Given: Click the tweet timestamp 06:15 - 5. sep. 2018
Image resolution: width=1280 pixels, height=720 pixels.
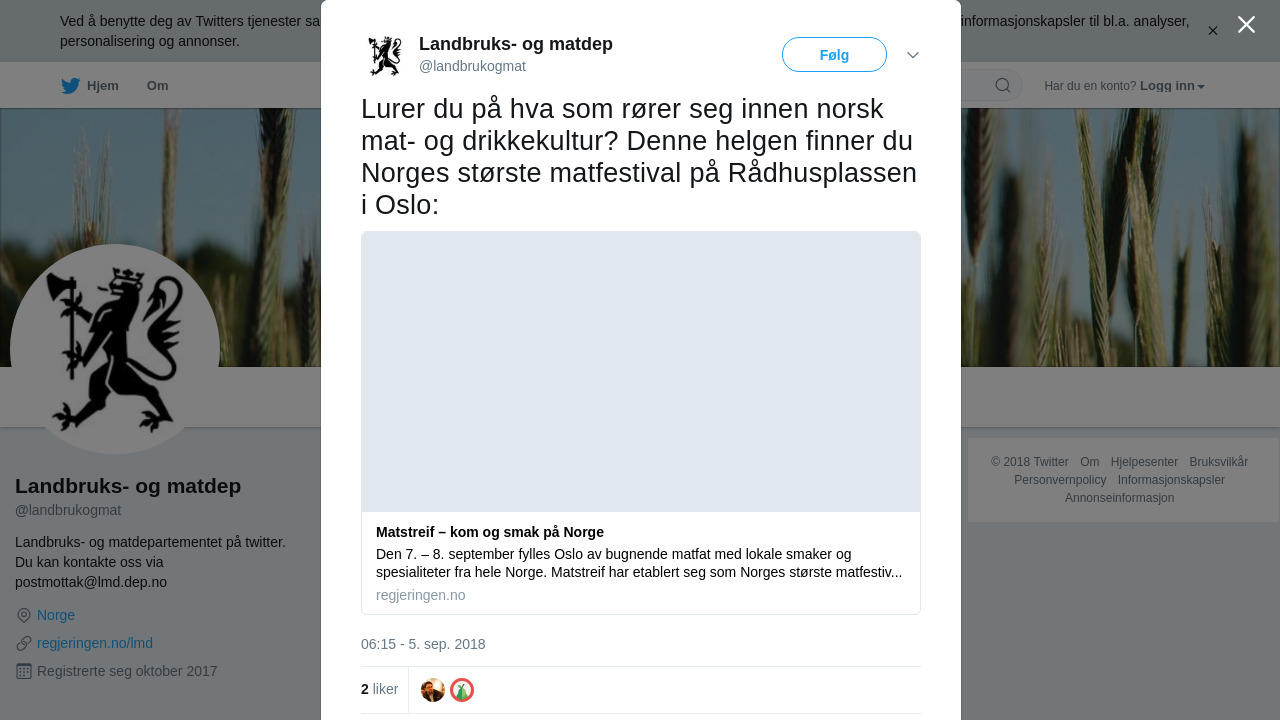Looking at the screenshot, I should coord(423,644).
